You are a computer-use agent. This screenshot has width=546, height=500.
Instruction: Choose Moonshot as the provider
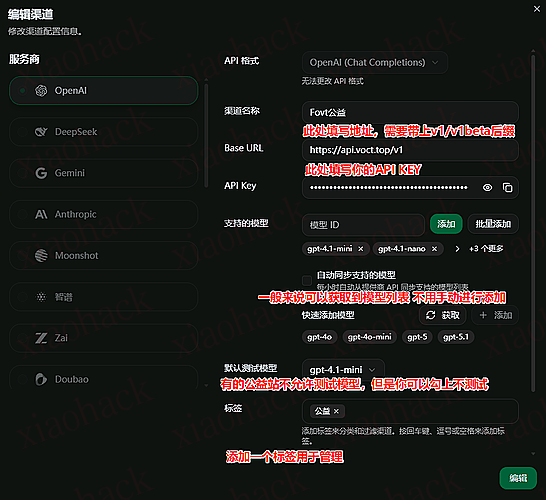tap(104, 256)
